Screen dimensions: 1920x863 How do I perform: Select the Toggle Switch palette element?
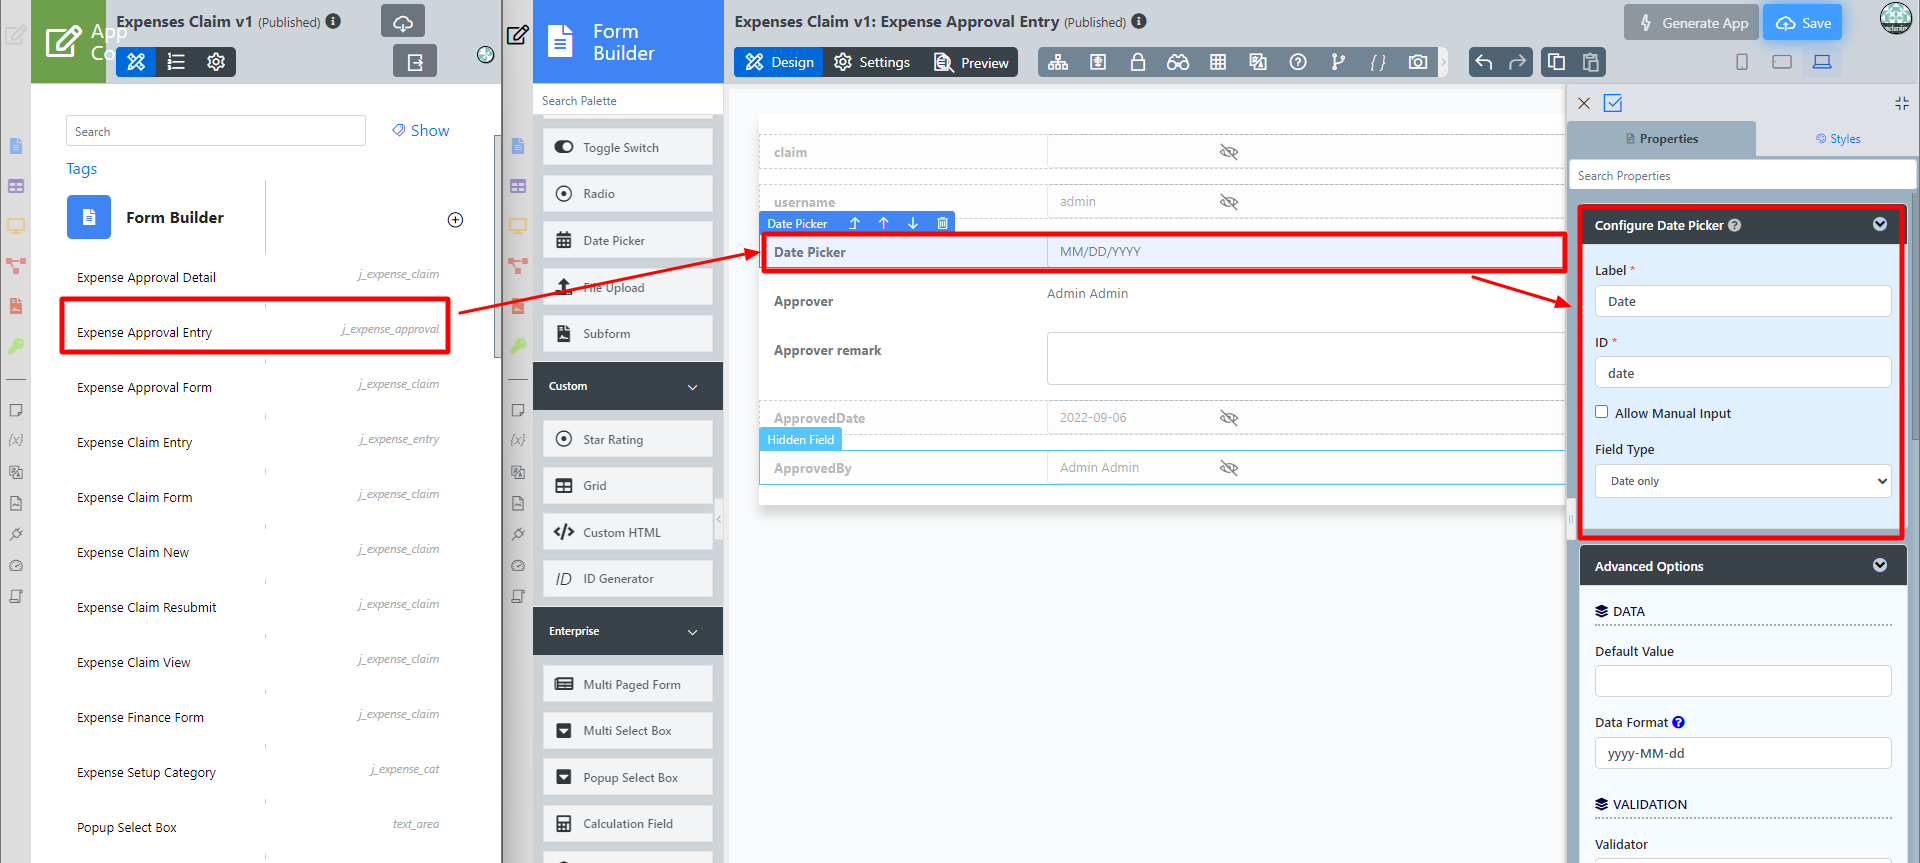click(x=628, y=147)
